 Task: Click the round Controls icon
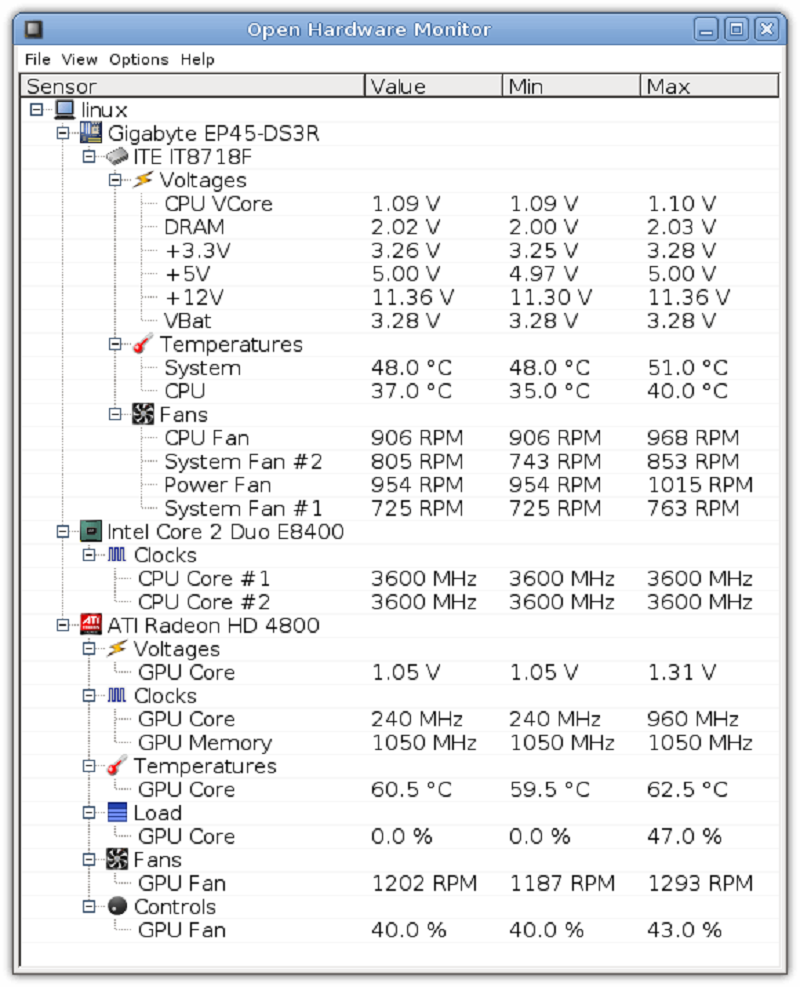point(117,906)
